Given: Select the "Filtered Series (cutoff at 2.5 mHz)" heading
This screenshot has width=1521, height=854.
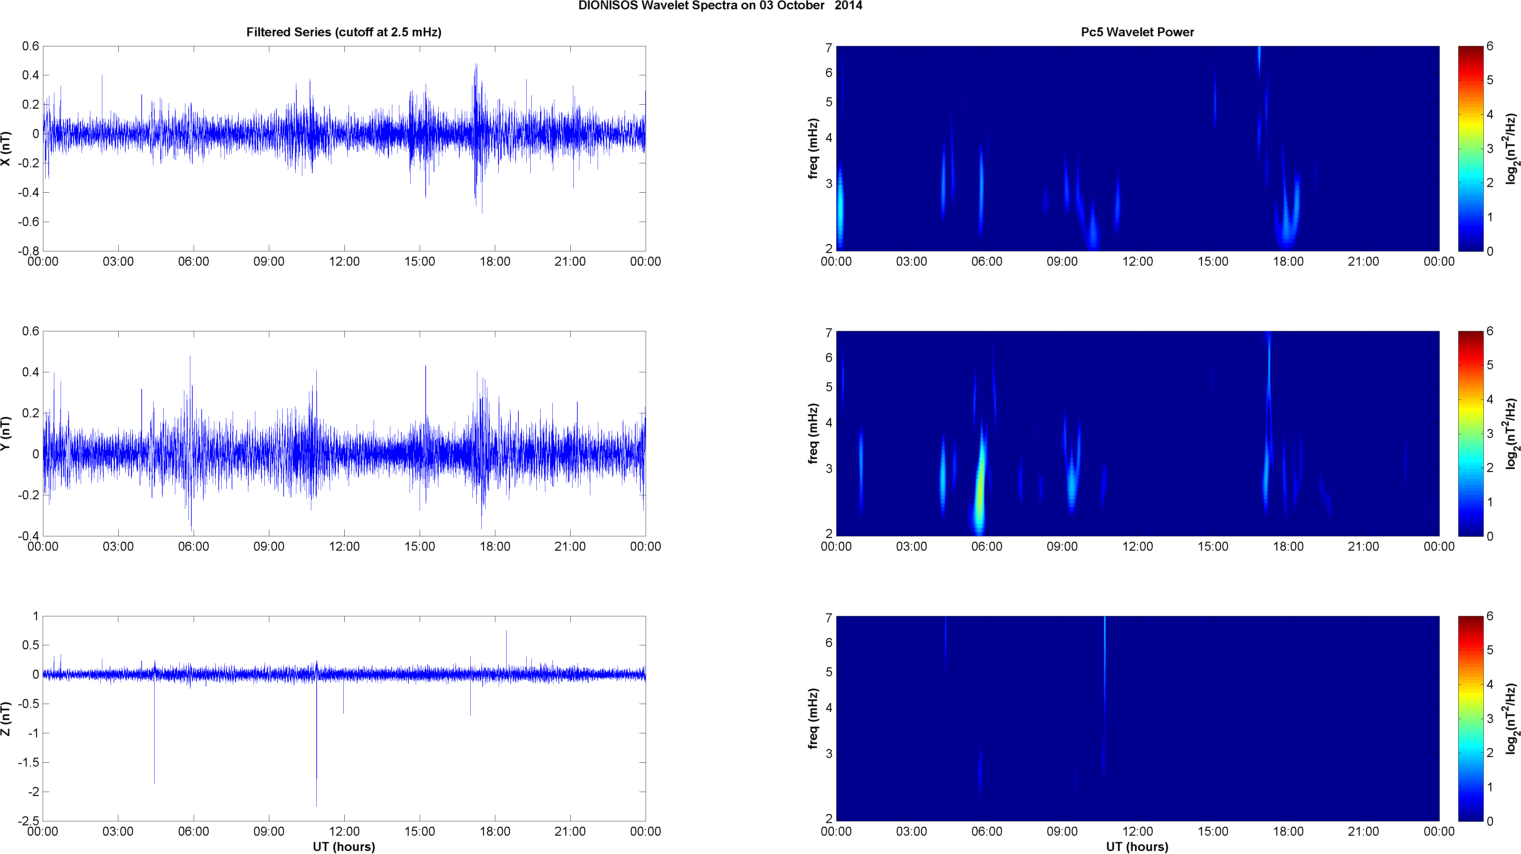Looking at the screenshot, I should 344,32.
